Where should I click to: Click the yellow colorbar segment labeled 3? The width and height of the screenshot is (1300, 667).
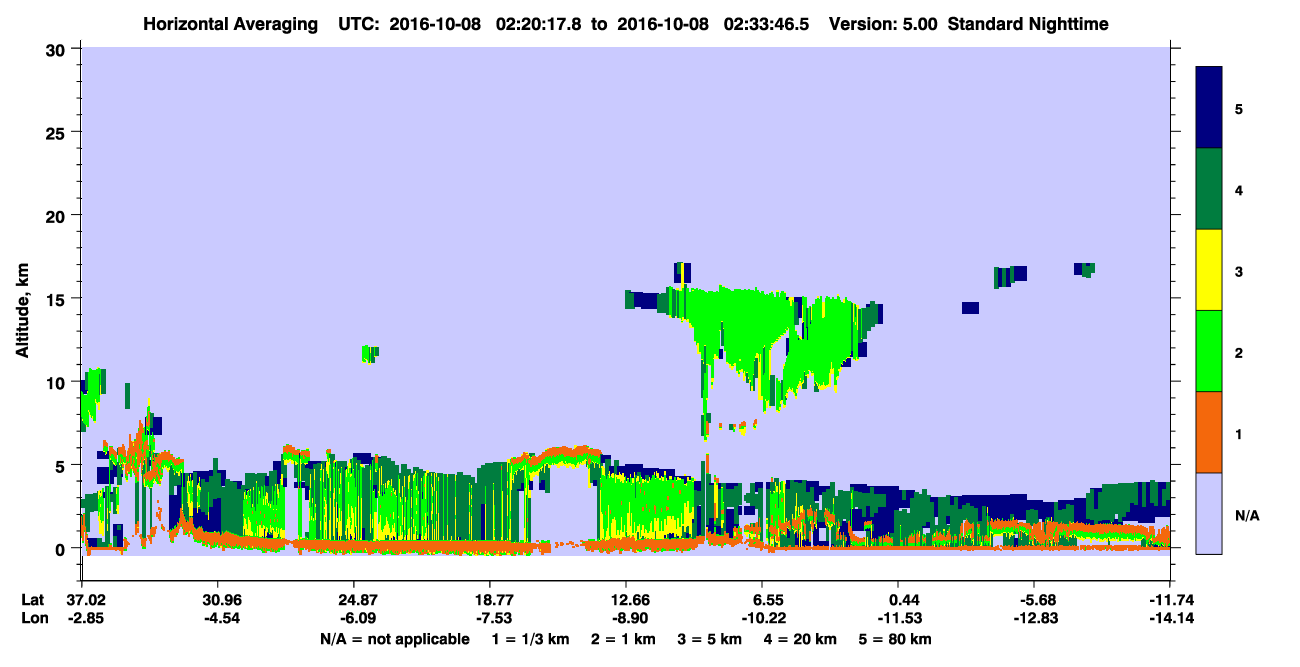coord(1209,270)
